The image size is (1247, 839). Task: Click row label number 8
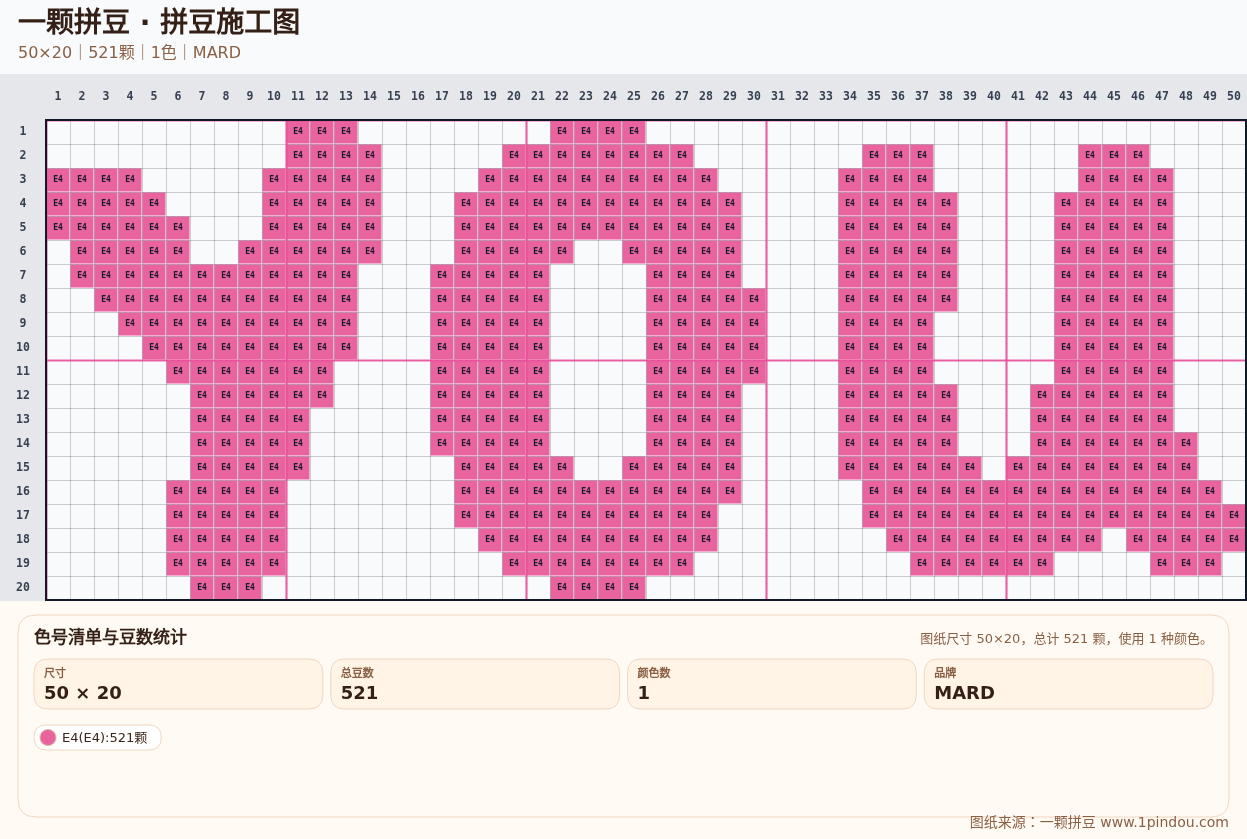[23, 299]
